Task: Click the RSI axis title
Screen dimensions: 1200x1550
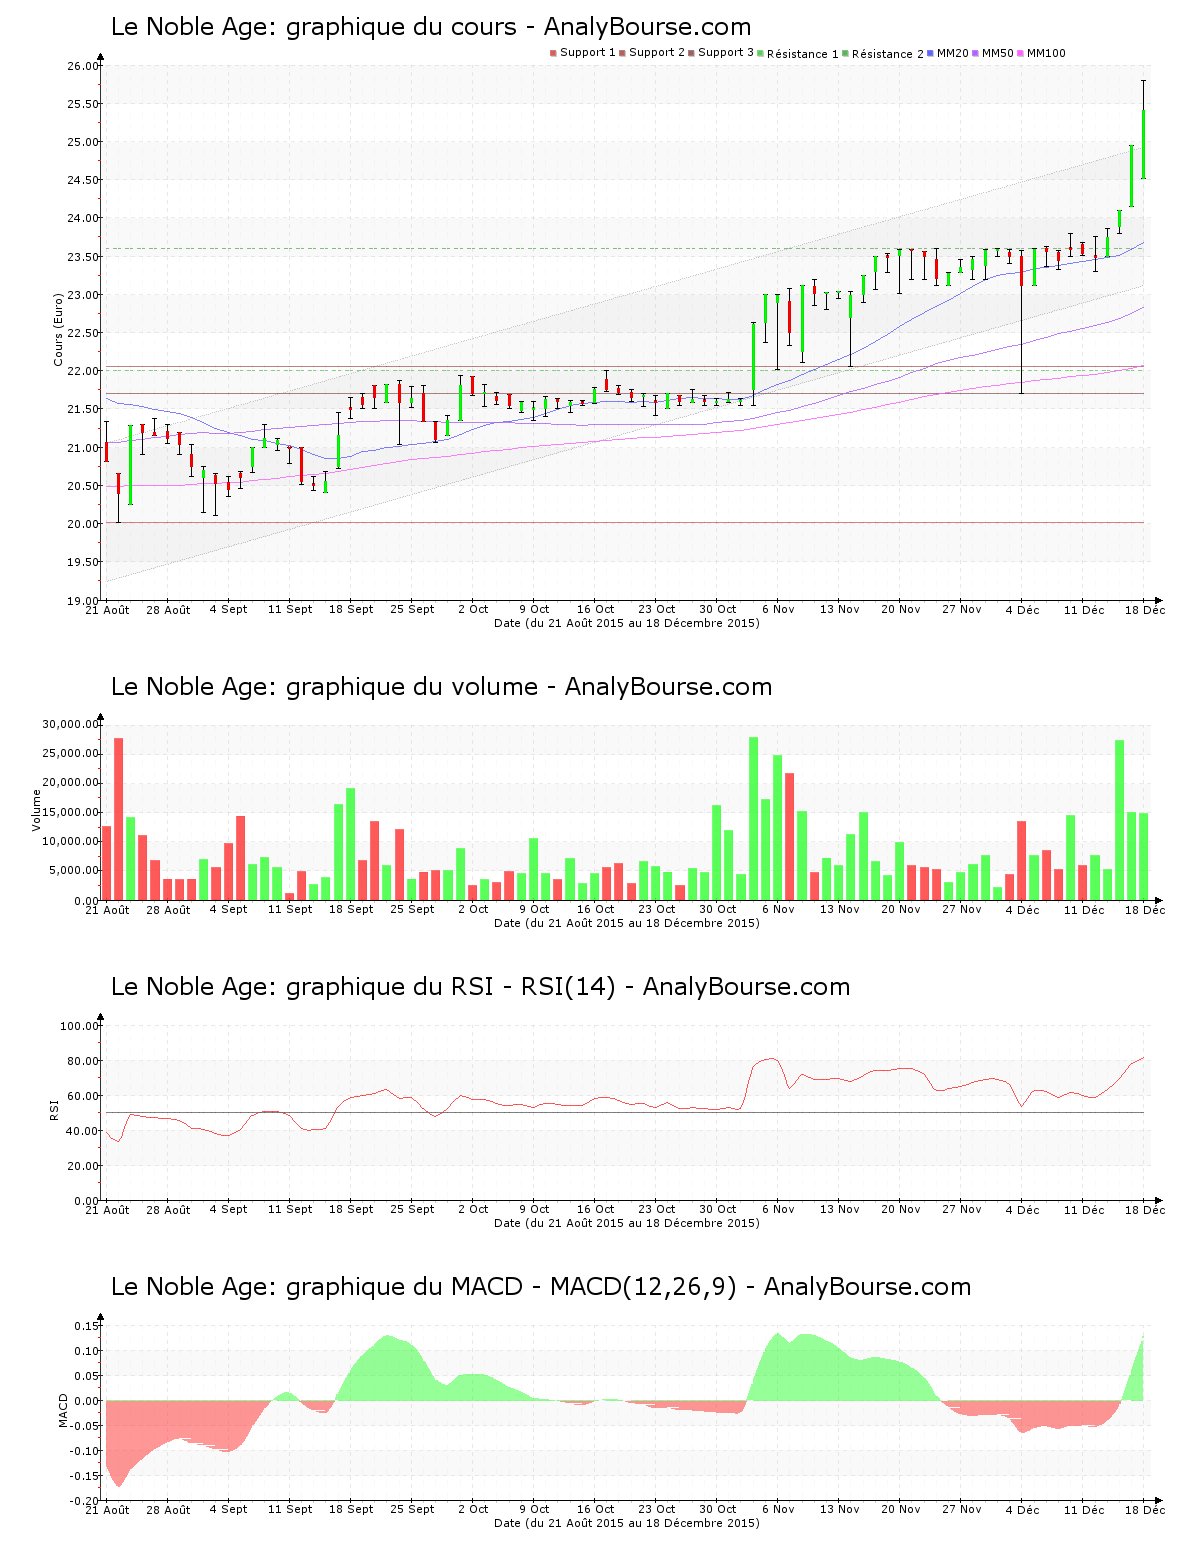Action: click(55, 1110)
